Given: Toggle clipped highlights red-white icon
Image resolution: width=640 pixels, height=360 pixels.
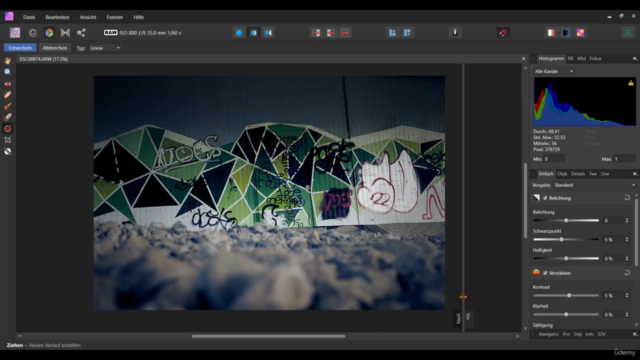Looking at the screenshot, I should [x=551, y=33].
